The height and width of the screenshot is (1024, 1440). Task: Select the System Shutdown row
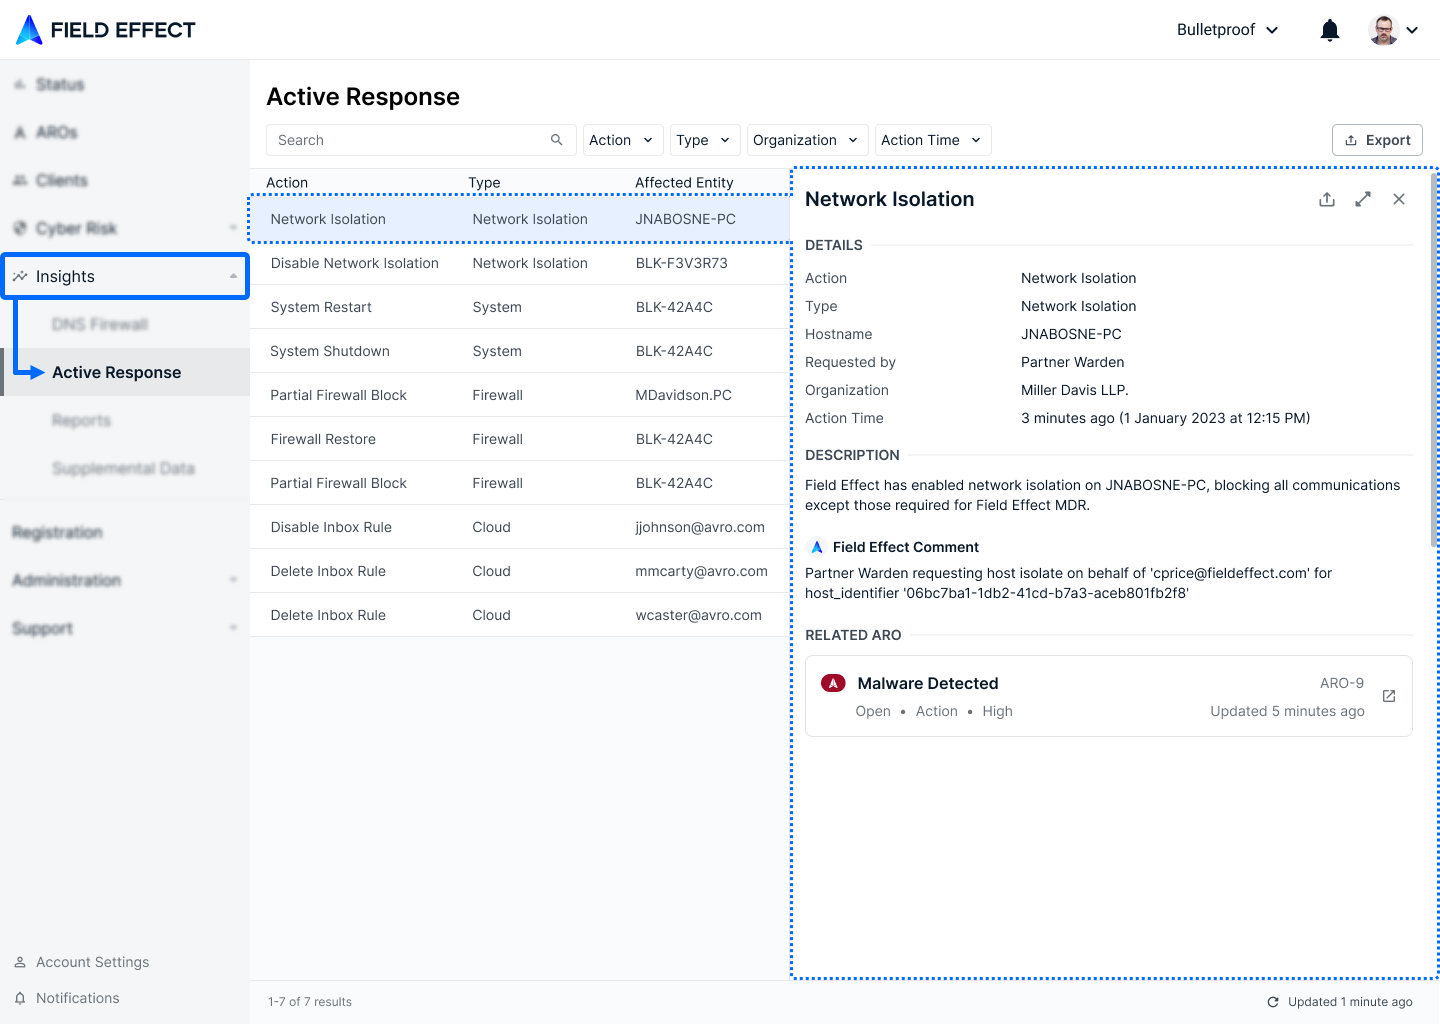[520, 351]
